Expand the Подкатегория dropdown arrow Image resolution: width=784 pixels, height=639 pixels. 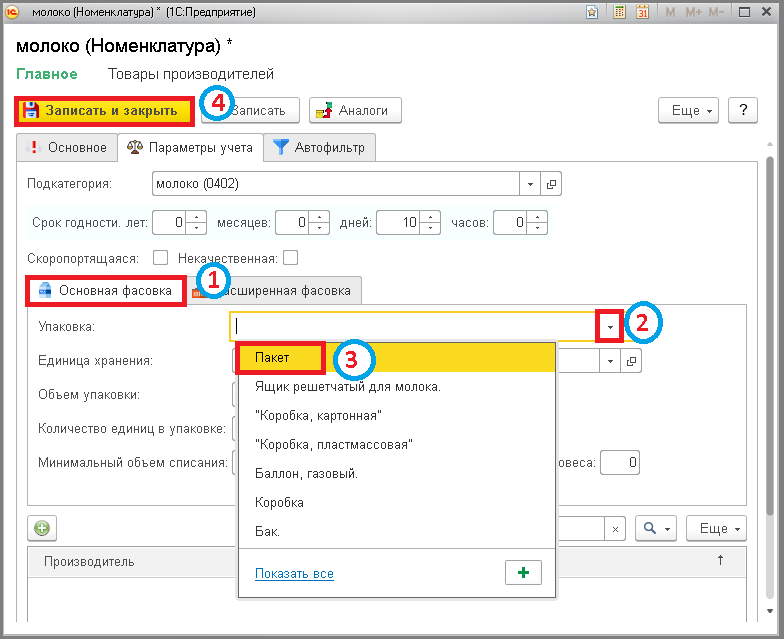pos(530,184)
